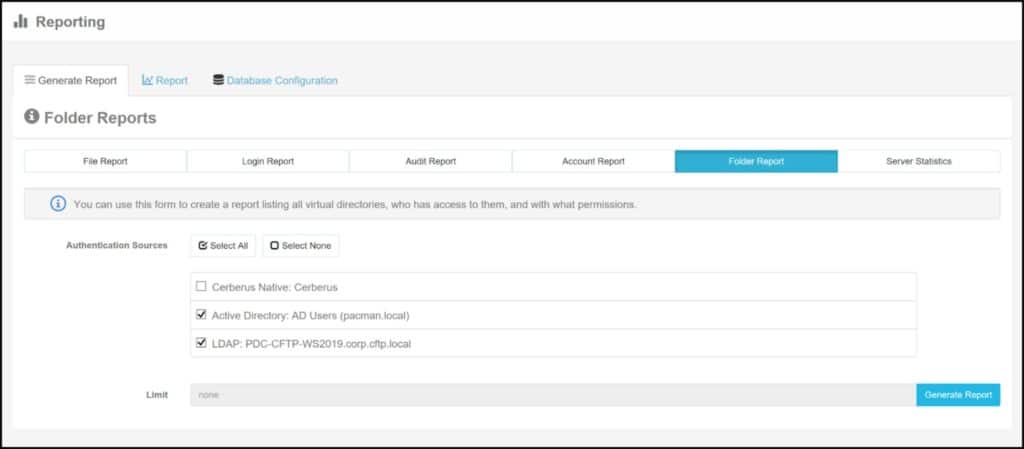Image resolution: width=1024 pixels, height=449 pixels.
Task: Click the Limit input field
Action: tap(552, 395)
